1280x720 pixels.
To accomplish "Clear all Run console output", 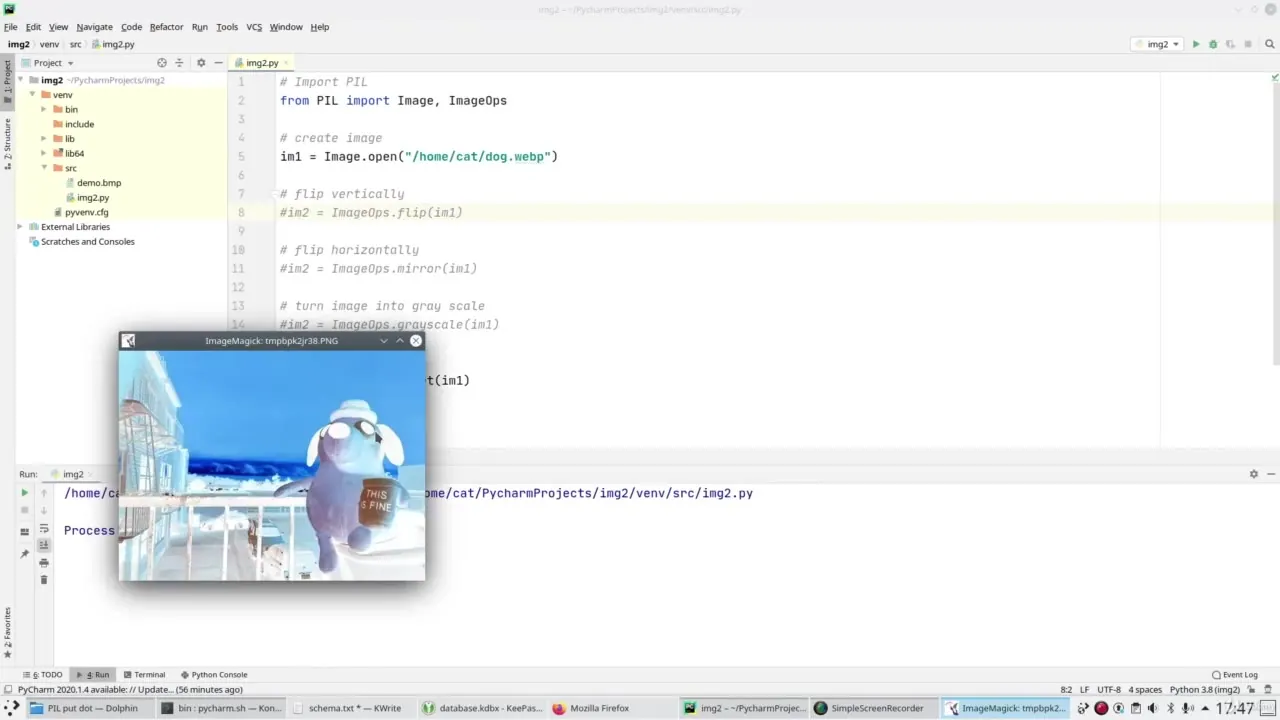I will click(44, 580).
